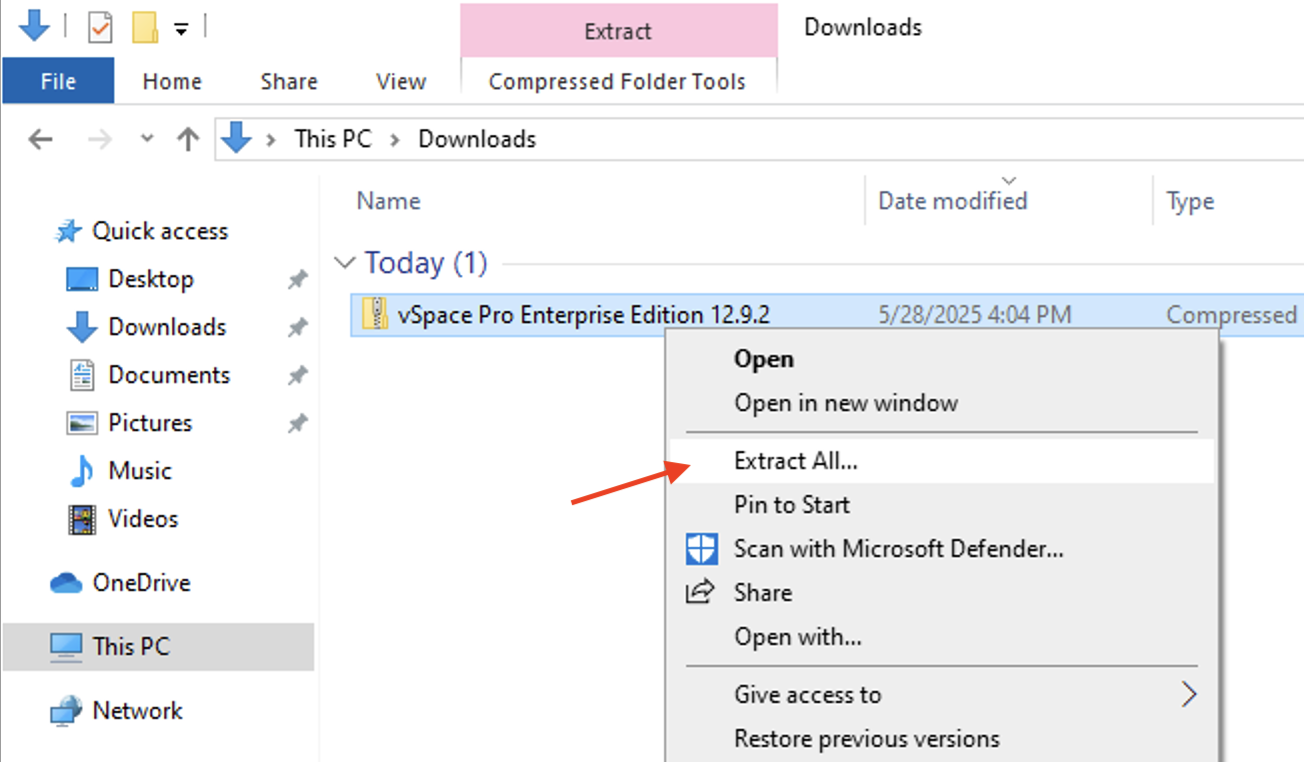
Task: Open OneDrive in the navigation pane
Action: pyautogui.click(x=141, y=583)
